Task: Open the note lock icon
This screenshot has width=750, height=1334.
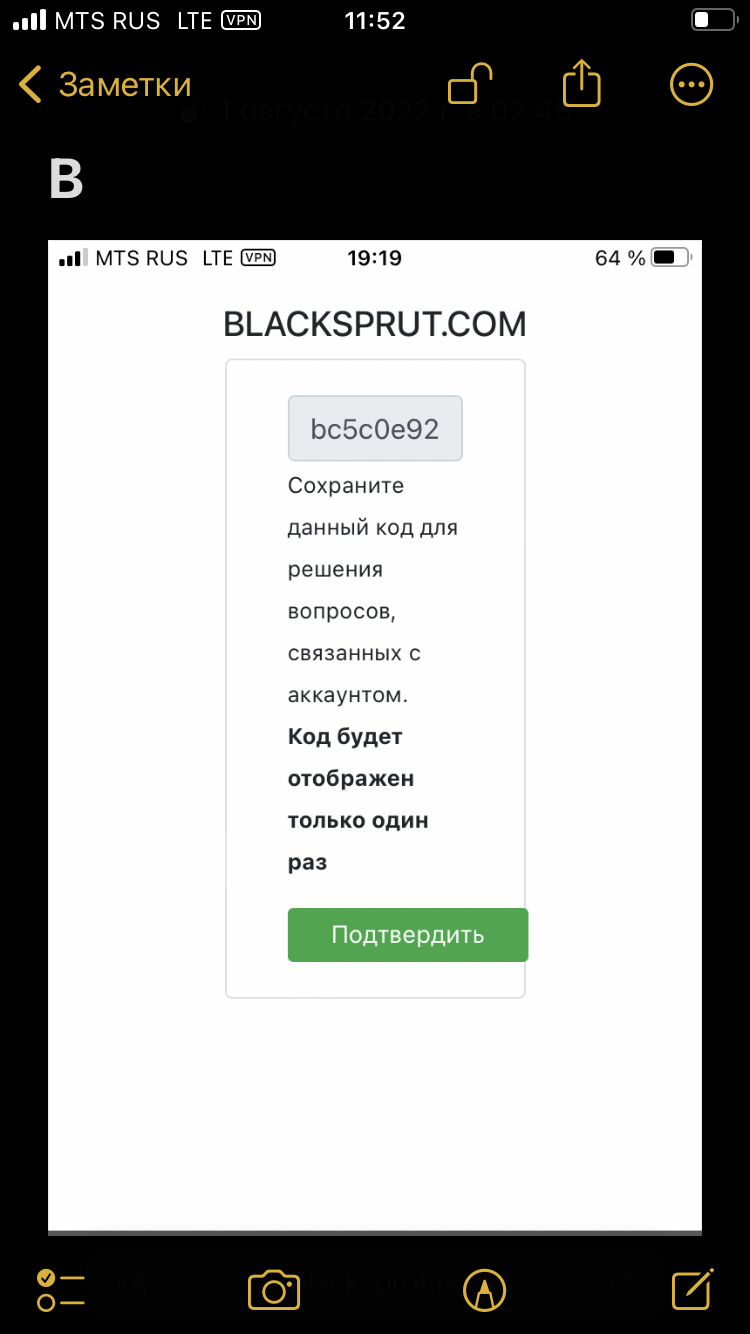Action: (470, 84)
